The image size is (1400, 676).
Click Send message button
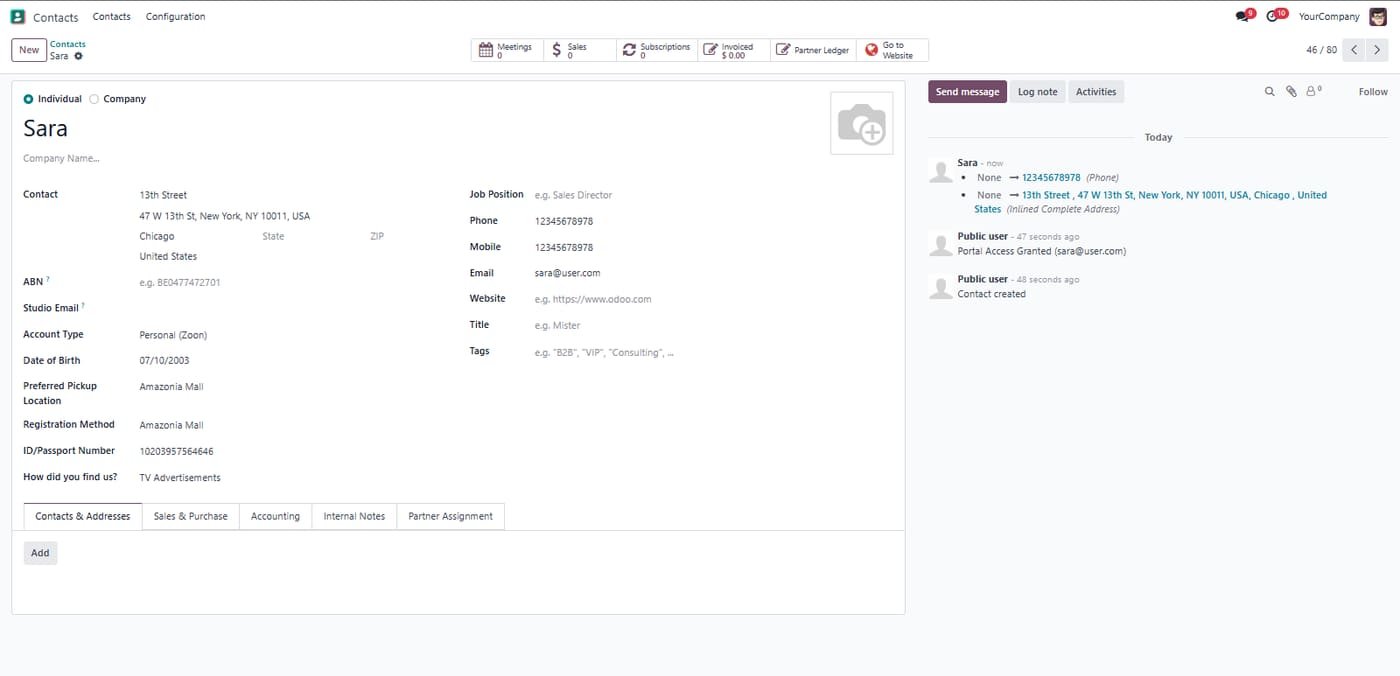pyautogui.click(x=967, y=92)
